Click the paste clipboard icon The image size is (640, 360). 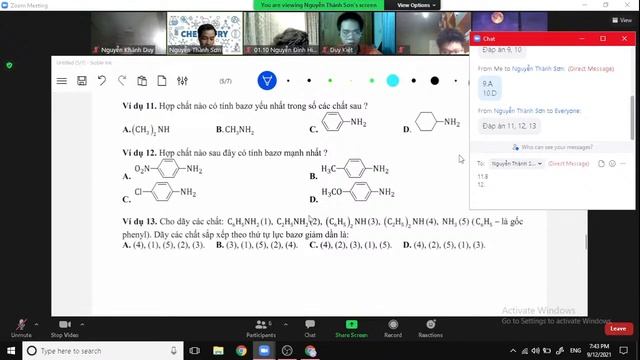point(142,81)
